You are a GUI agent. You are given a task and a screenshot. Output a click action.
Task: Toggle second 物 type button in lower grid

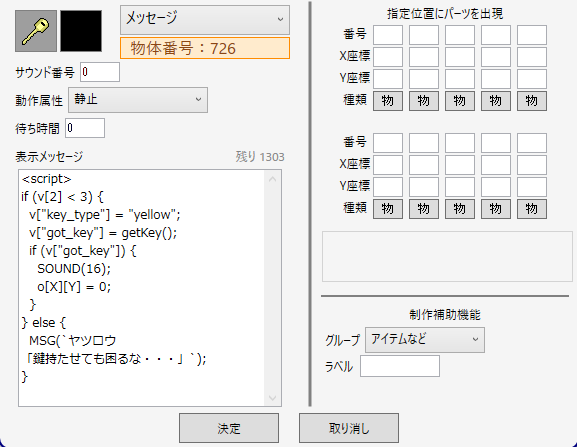click(x=424, y=209)
